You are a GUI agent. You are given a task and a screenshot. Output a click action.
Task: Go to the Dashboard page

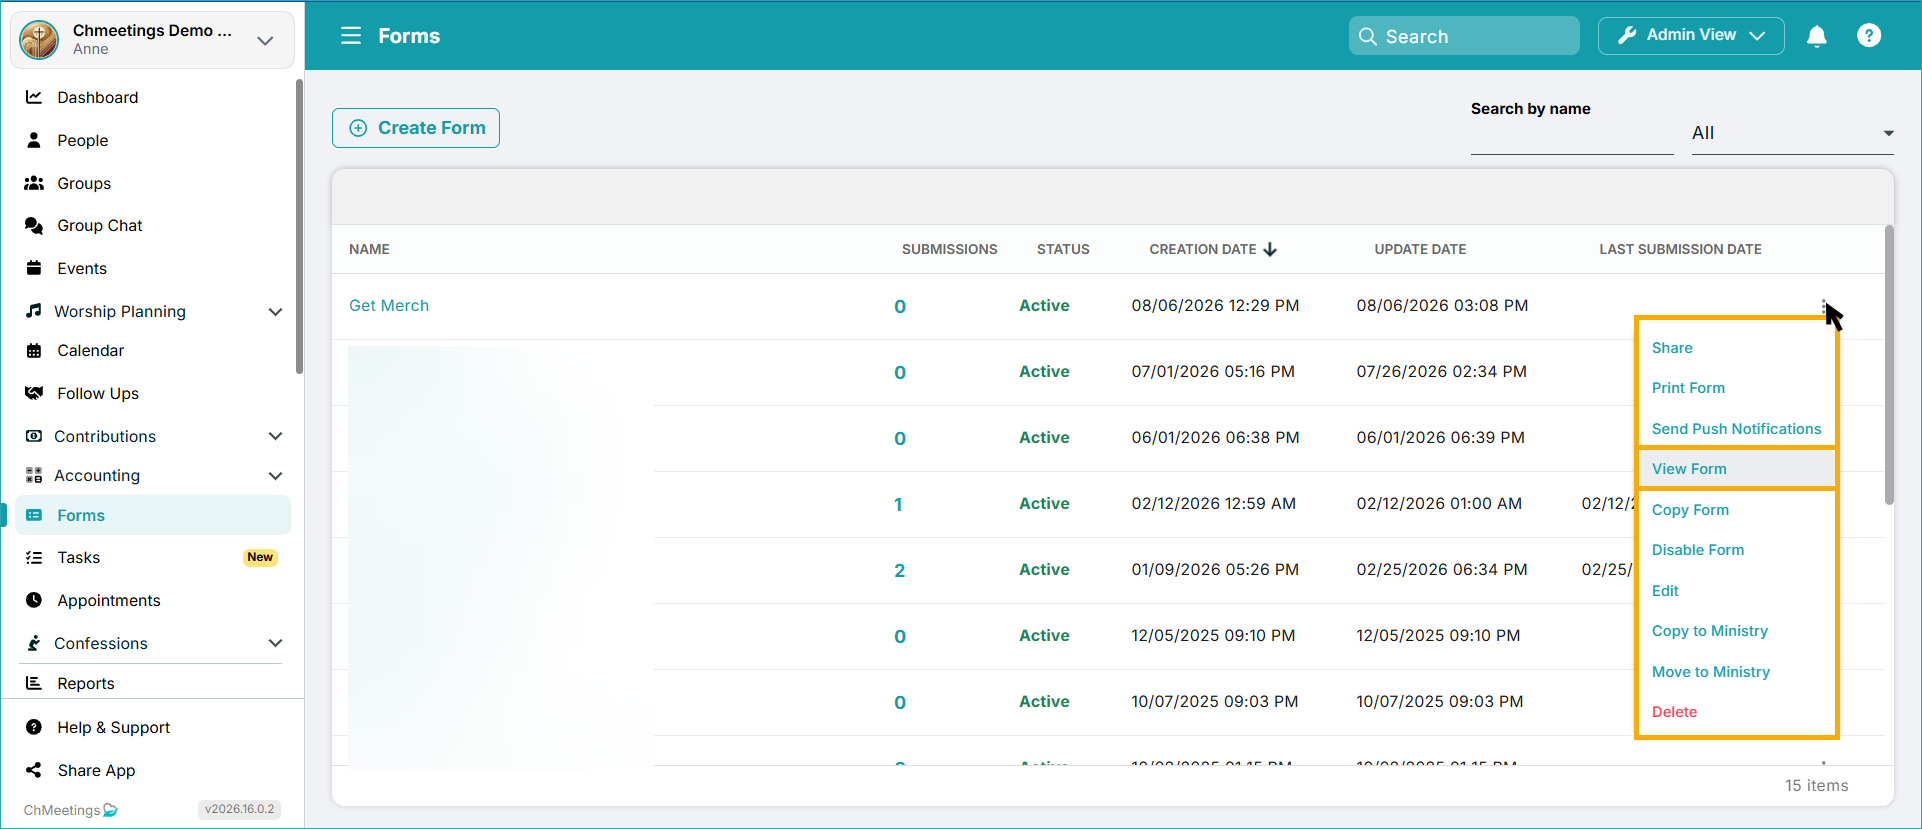click(97, 97)
